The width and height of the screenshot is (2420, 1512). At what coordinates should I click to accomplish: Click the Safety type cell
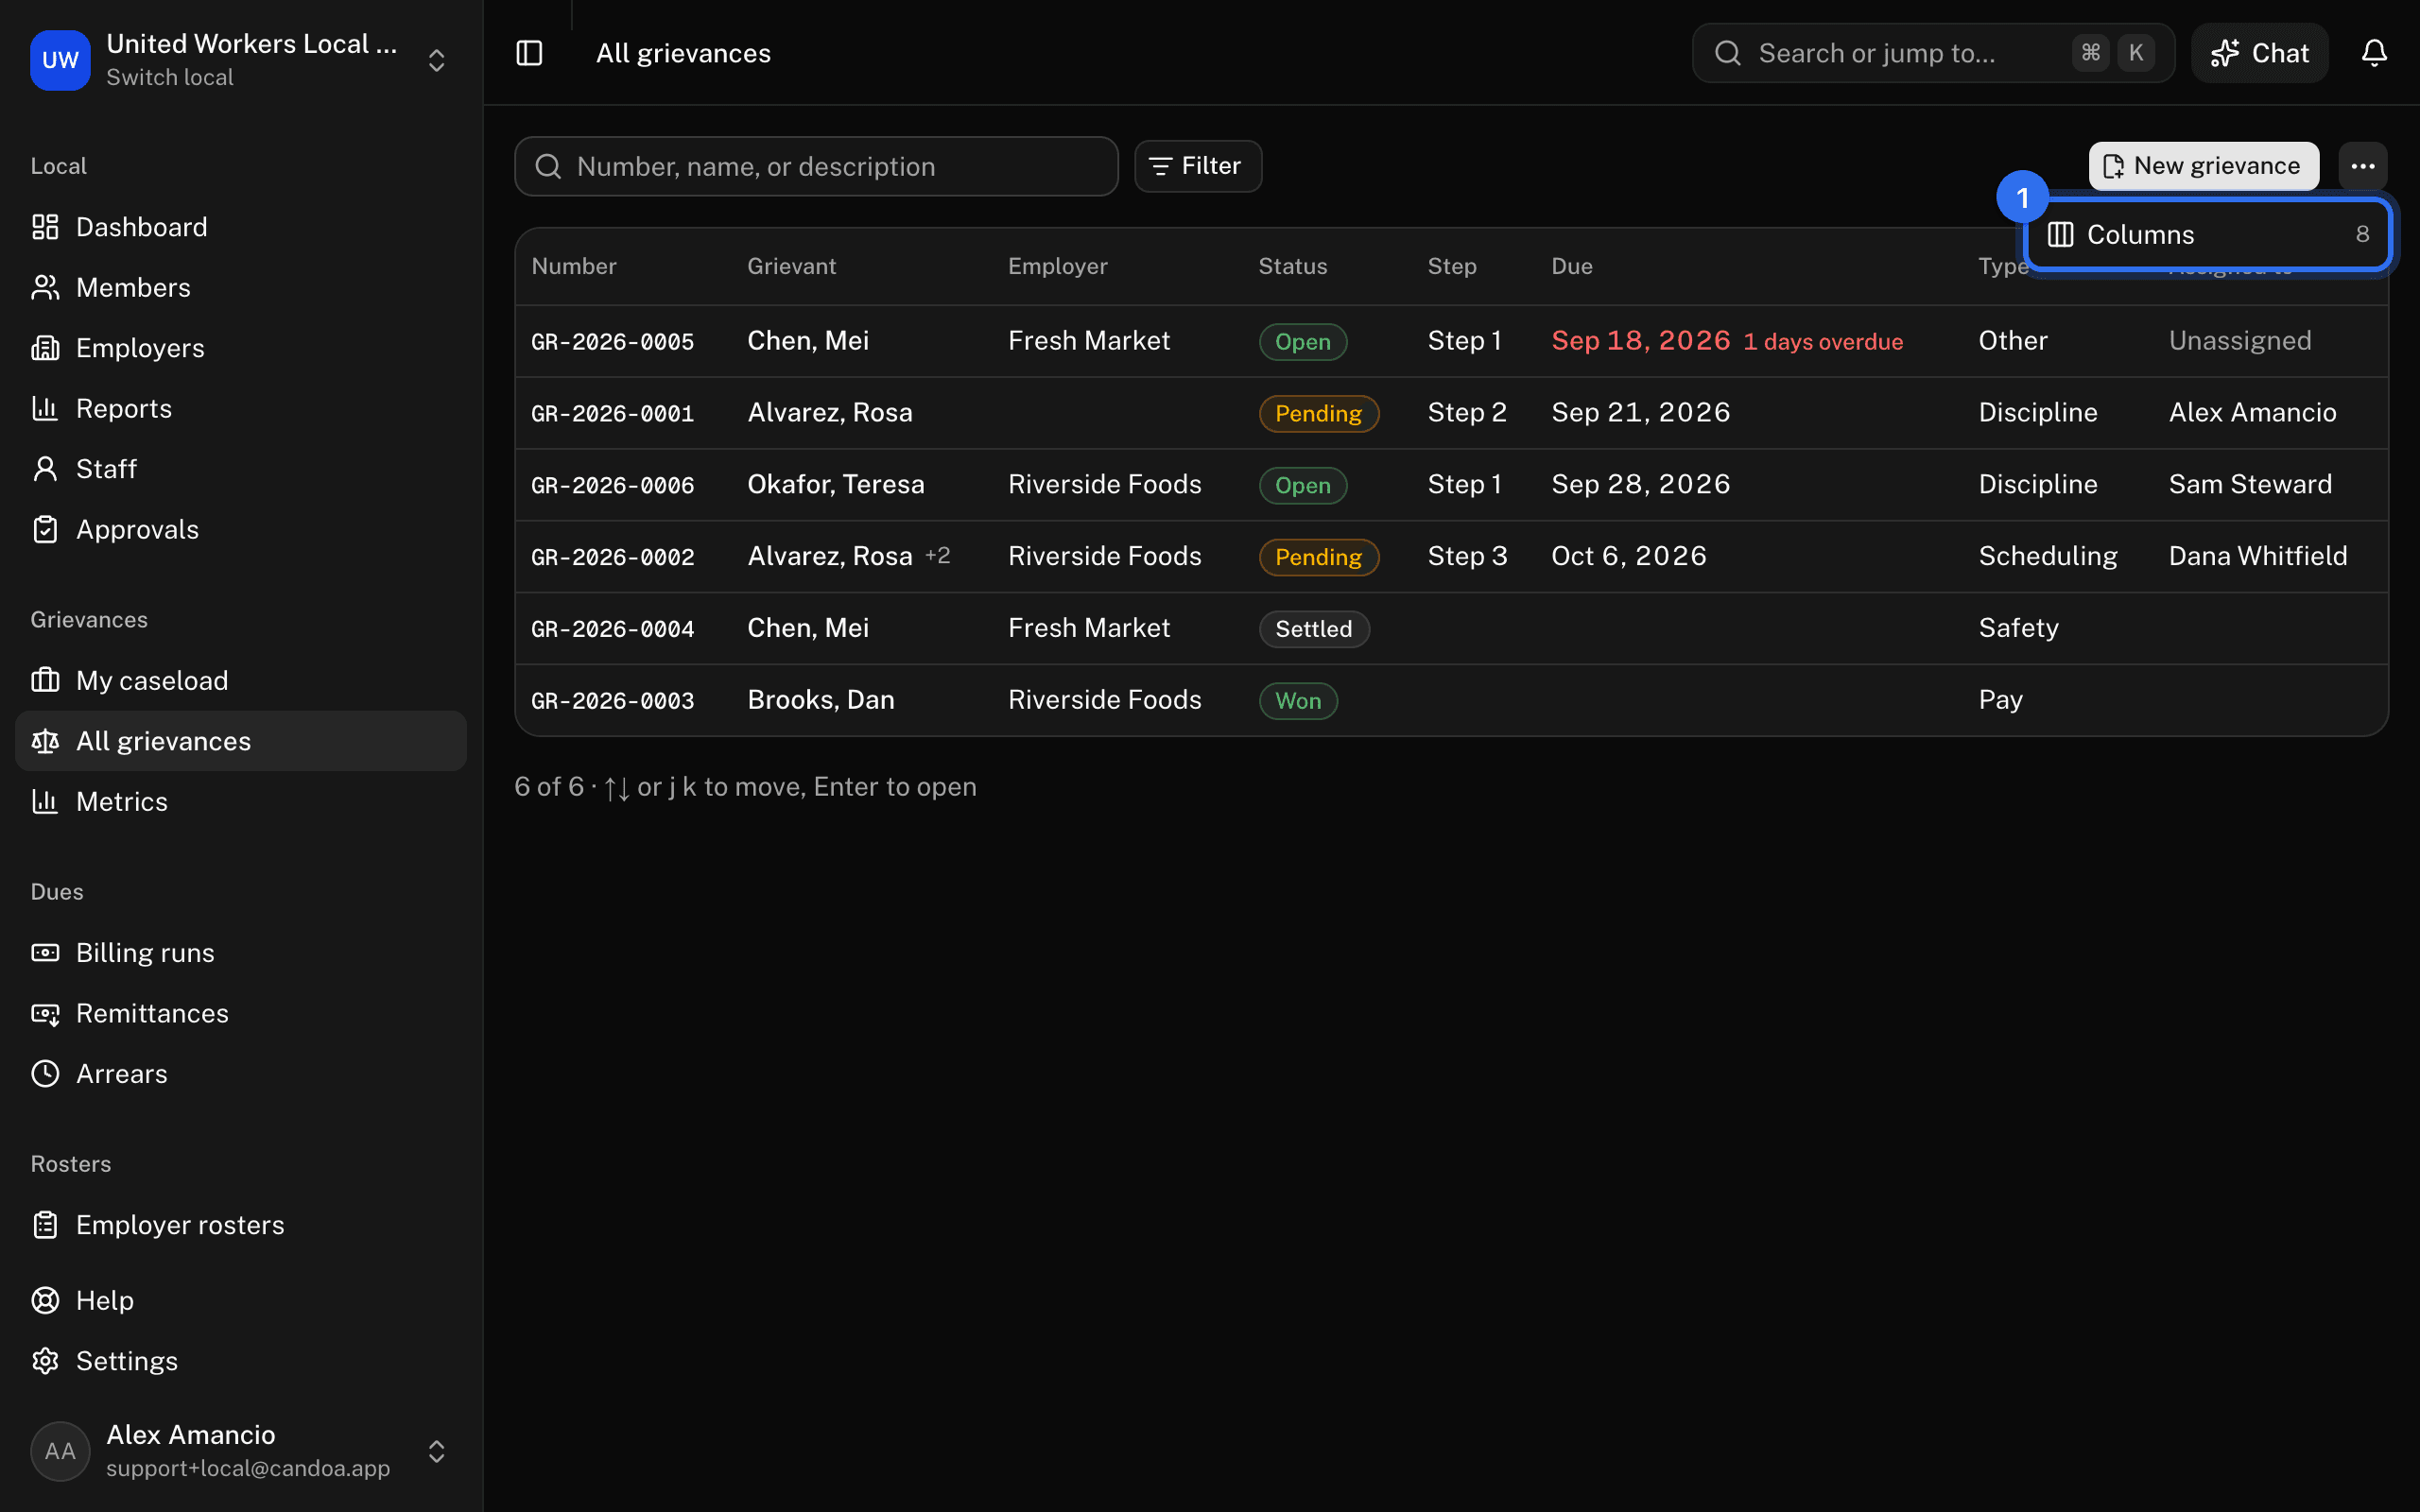(x=2018, y=628)
